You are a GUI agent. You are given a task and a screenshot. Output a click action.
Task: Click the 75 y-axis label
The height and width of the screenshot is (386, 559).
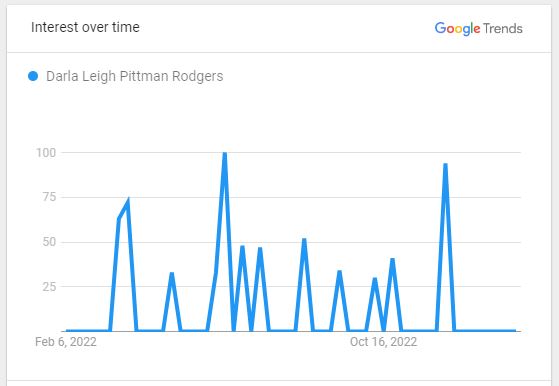(x=49, y=197)
